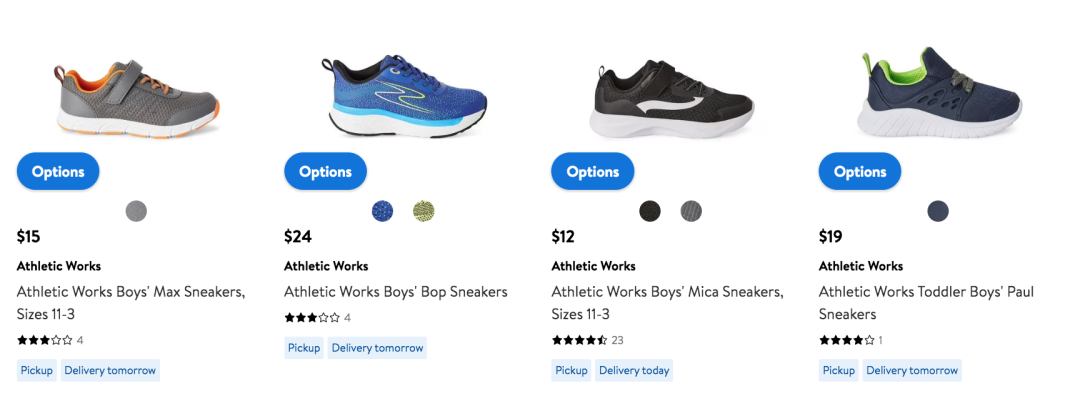Open Athletic Works Boys' Bop Sneakers link
The height and width of the screenshot is (401, 1080).
396,292
